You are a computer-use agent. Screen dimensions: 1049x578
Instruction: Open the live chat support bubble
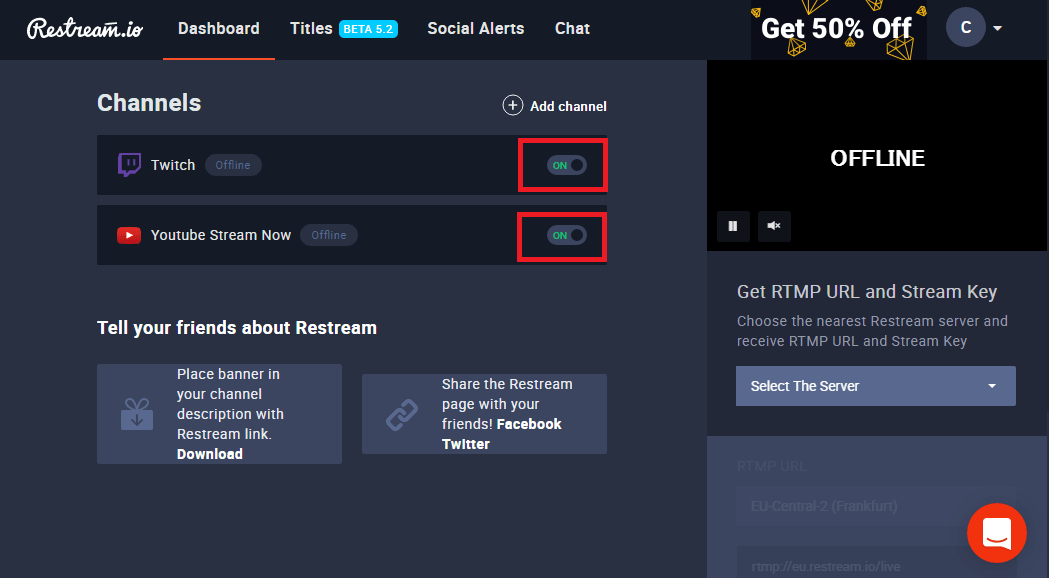coord(997,533)
